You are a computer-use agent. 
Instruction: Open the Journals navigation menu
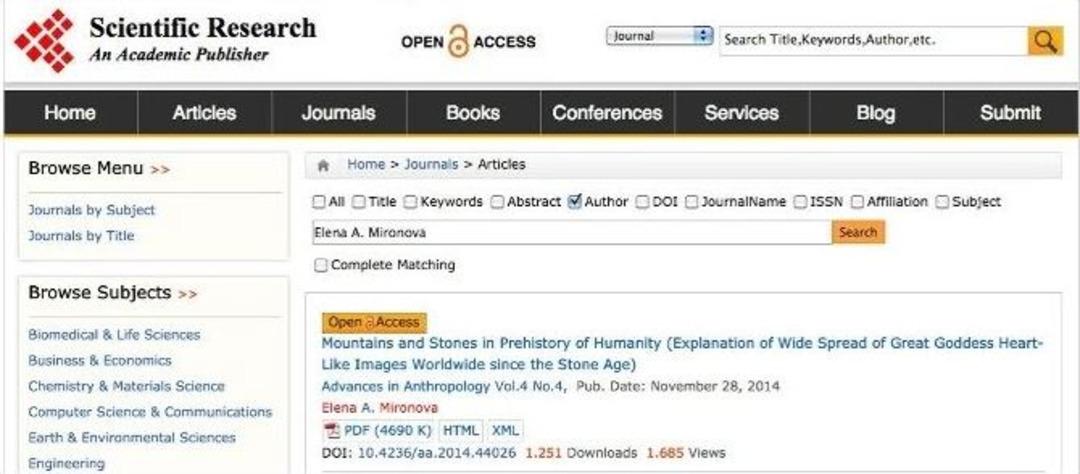click(338, 113)
